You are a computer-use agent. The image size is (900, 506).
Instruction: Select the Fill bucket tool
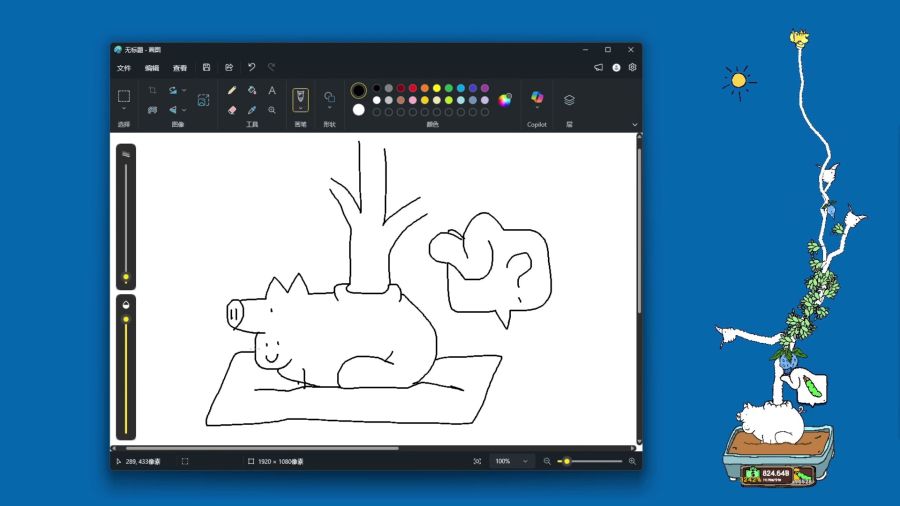[x=252, y=90]
